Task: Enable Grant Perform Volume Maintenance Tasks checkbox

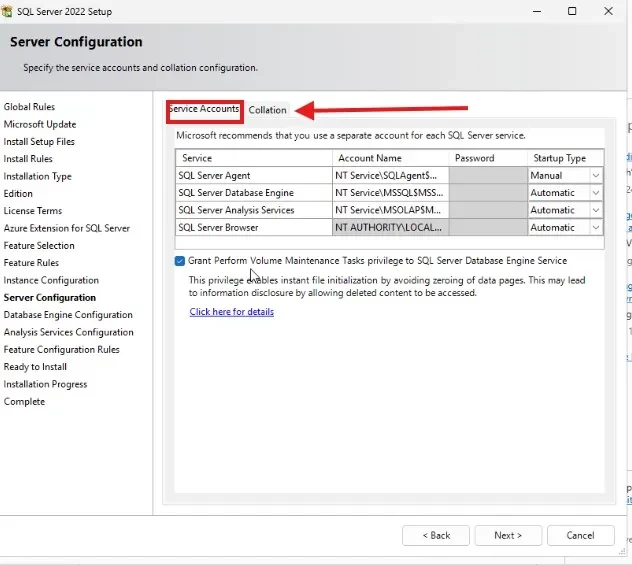Action: tap(179, 261)
